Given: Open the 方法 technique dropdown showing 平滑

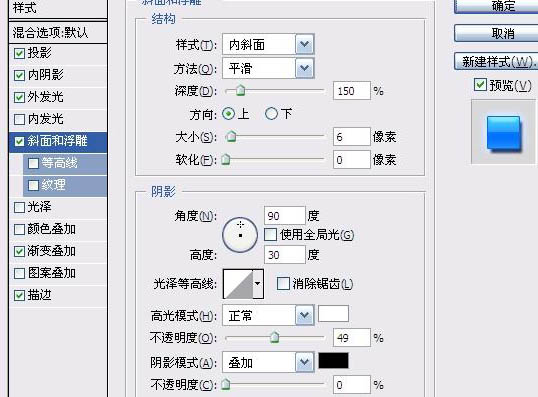Looking at the screenshot, I should click(268, 69).
